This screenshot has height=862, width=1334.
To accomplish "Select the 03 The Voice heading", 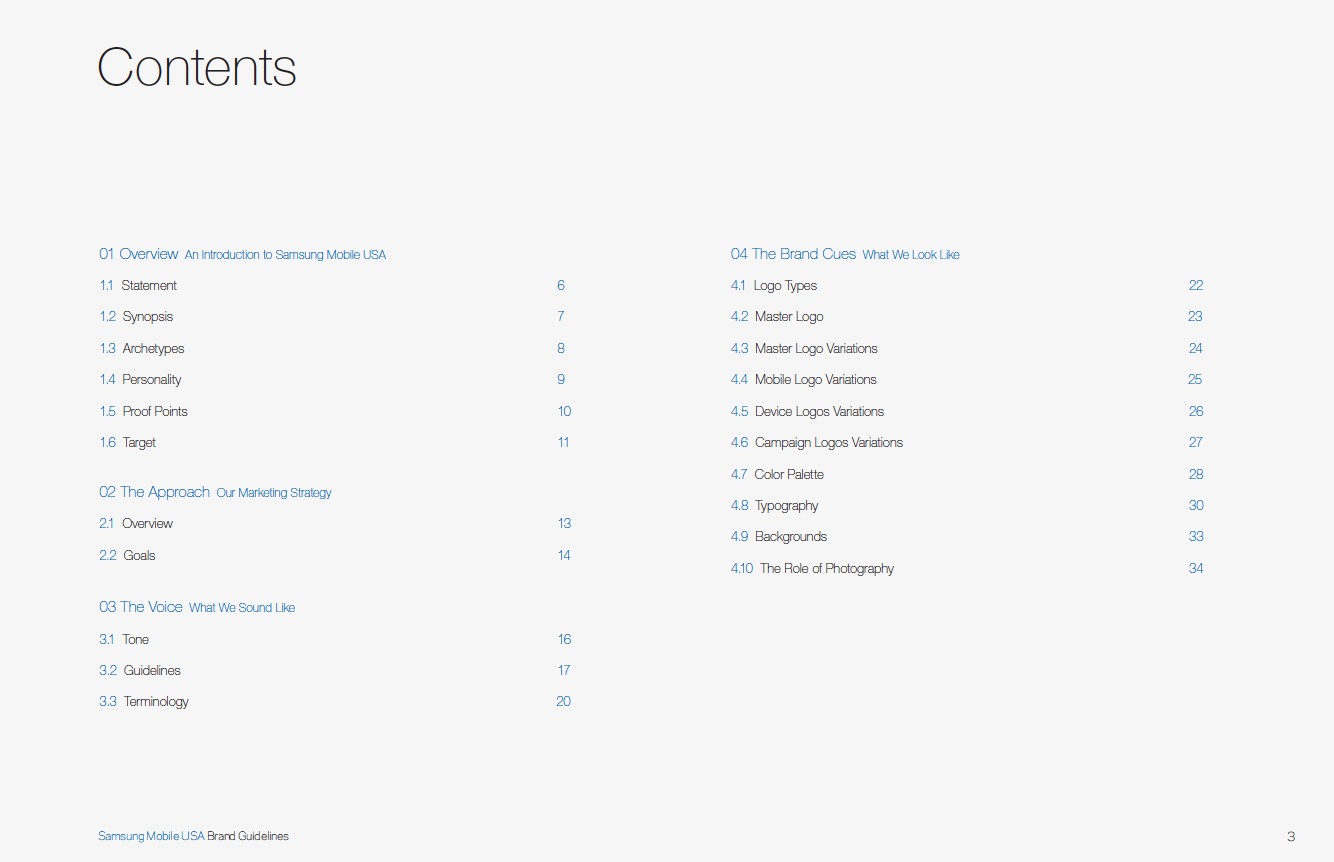I will 141,607.
